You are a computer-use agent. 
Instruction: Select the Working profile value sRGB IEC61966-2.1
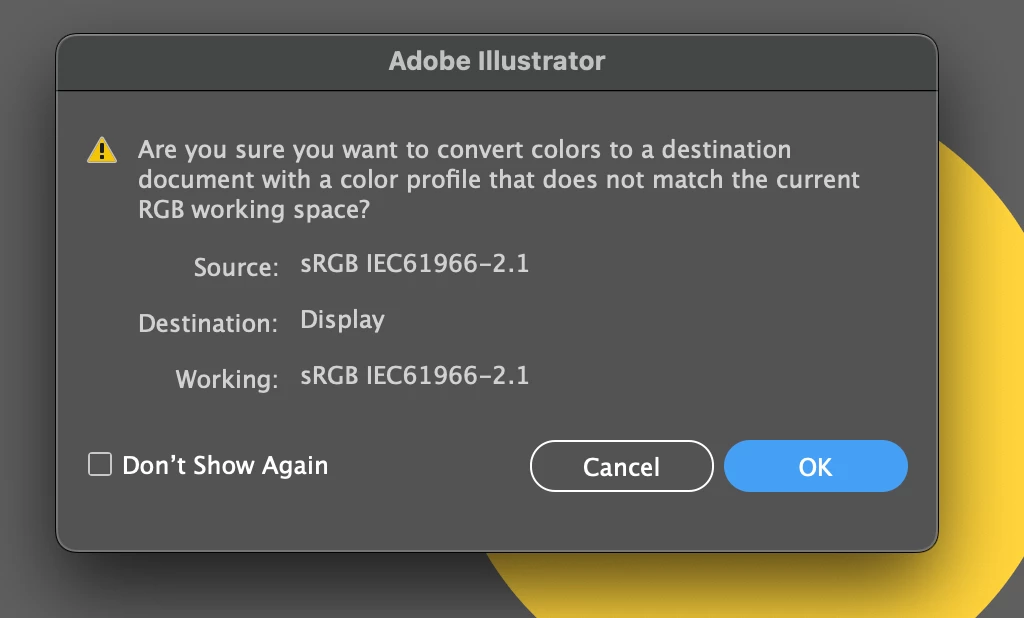(x=414, y=376)
